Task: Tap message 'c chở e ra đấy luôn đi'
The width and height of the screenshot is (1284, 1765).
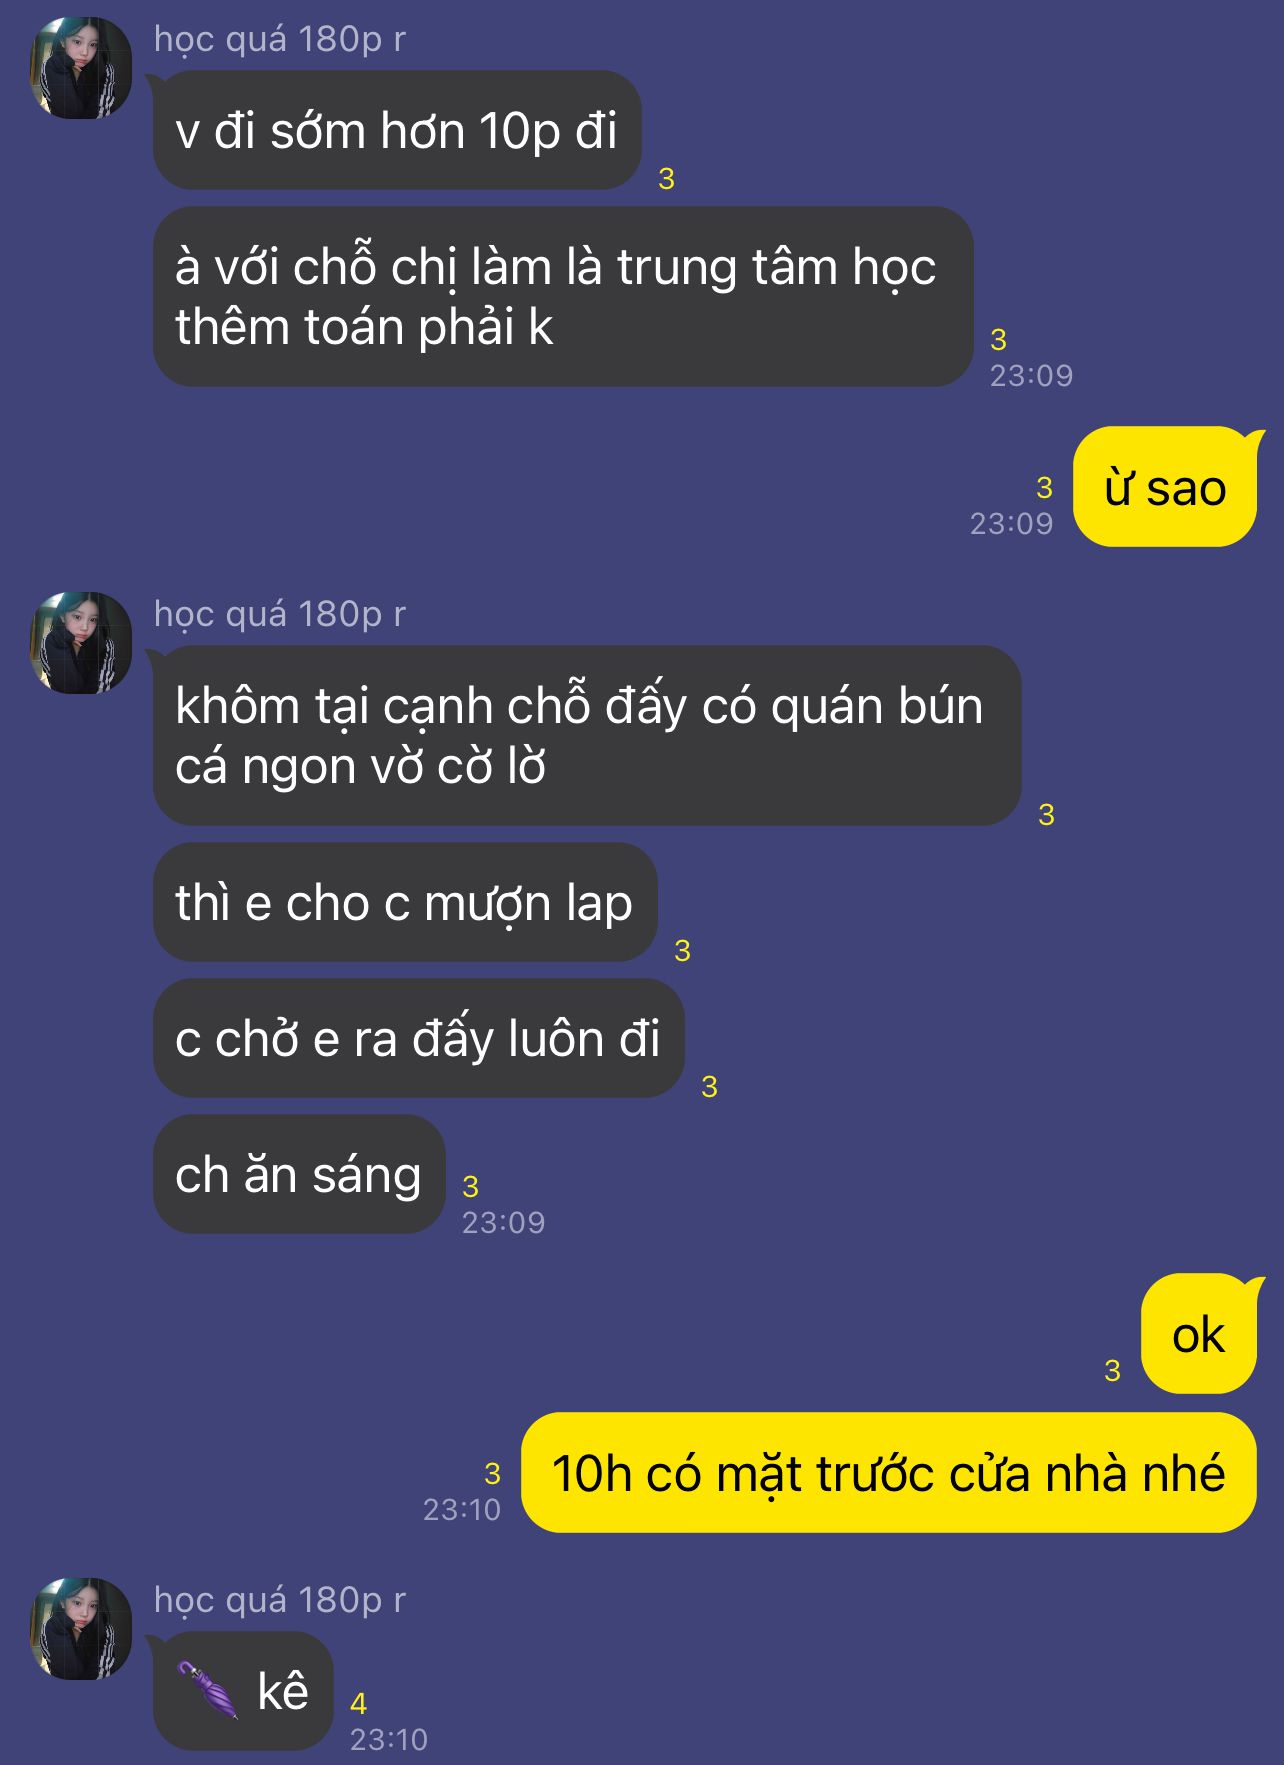Action: click(x=418, y=1038)
